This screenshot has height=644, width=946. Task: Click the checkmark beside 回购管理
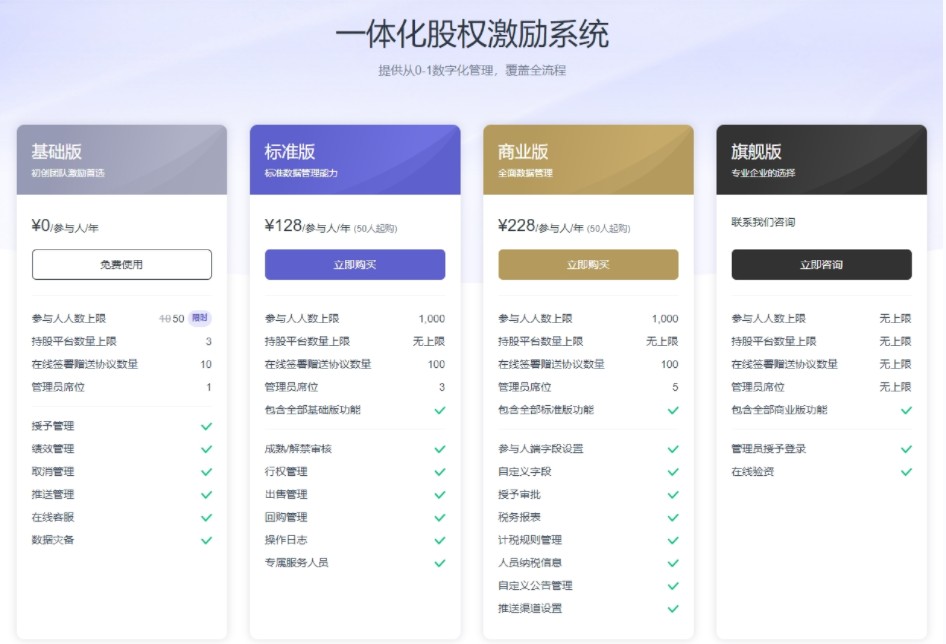tap(440, 517)
